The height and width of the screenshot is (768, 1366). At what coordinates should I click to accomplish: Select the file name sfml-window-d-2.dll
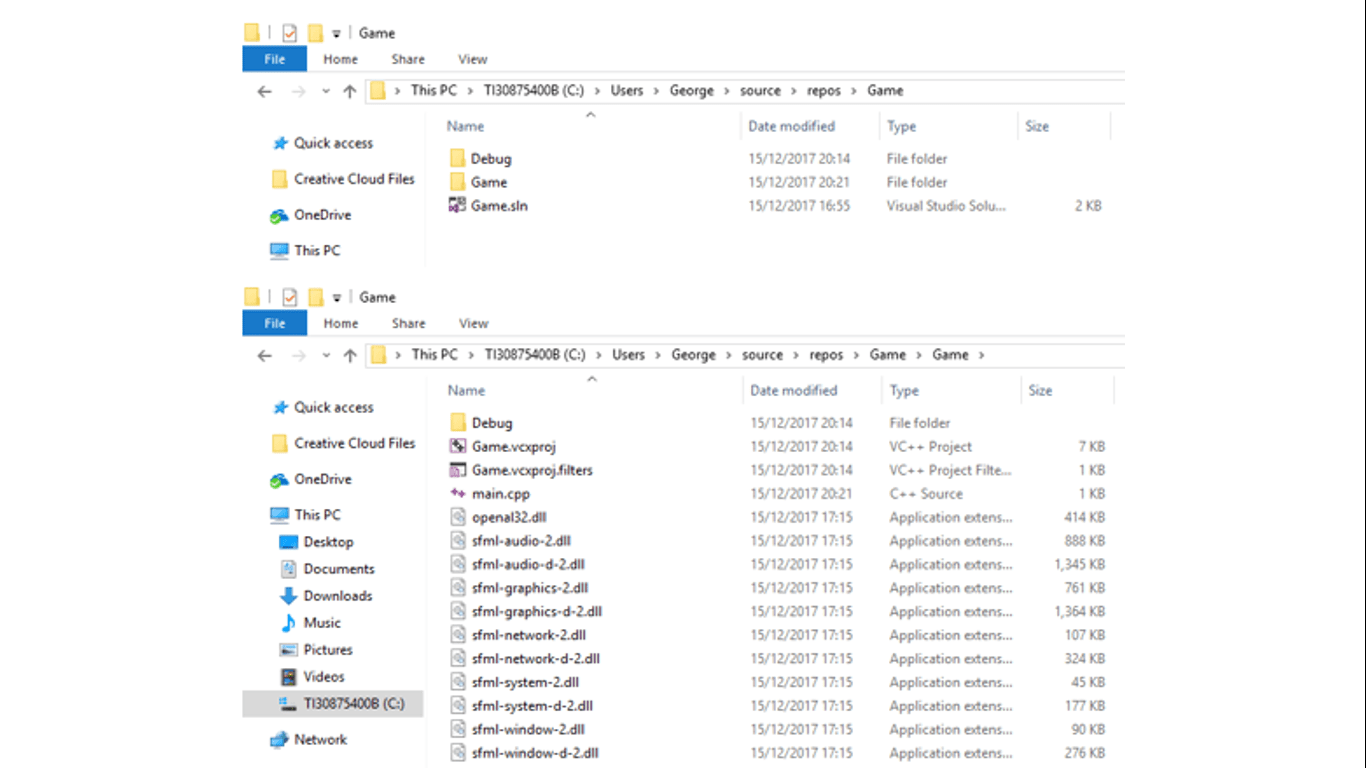coord(535,753)
